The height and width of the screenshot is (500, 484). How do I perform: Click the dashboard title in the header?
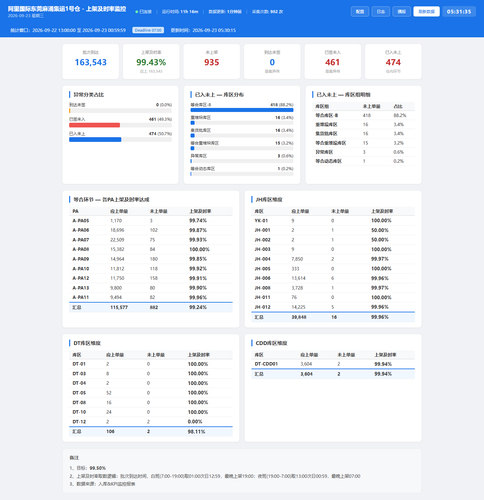pyautogui.click(x=67, y=9)
